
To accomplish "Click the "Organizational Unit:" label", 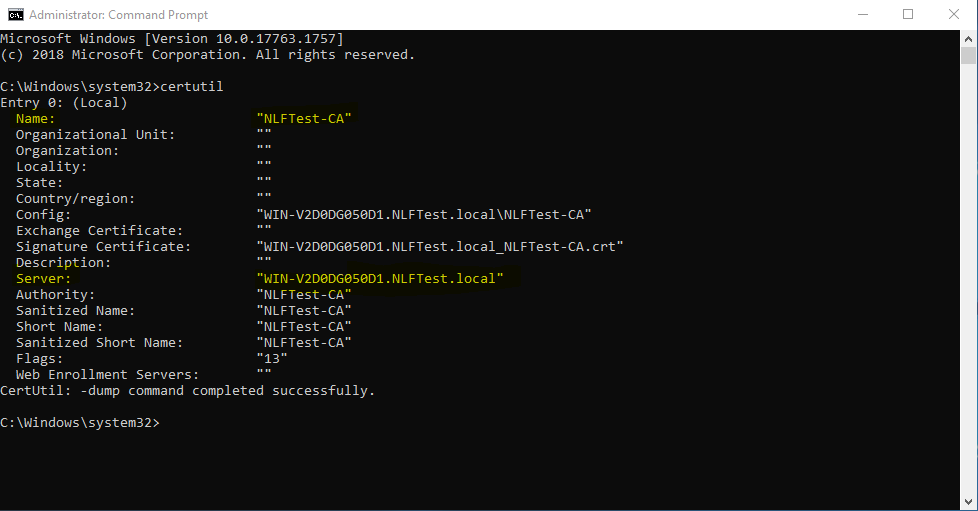I will (x=96, y=135).
